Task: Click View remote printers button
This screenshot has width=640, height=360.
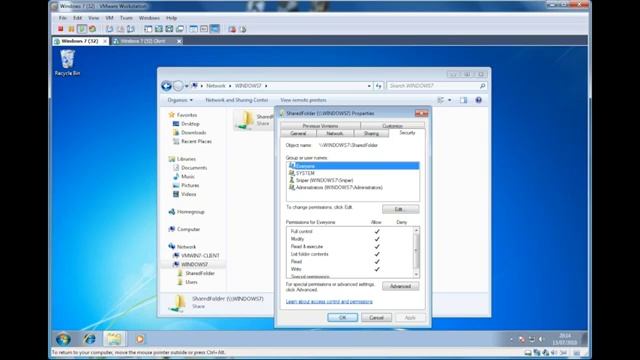Action: pos(303,100)
